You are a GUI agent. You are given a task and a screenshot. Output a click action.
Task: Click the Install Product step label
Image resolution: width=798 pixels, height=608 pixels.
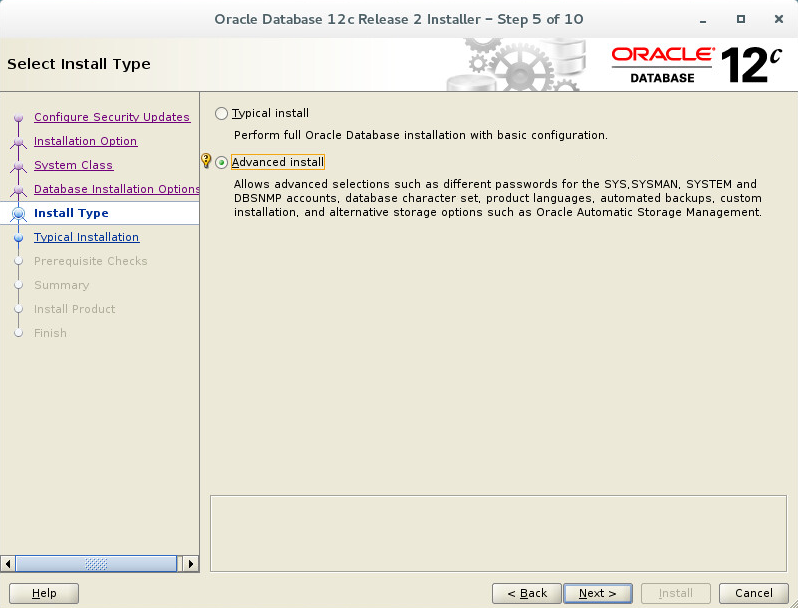pos(75,309)
